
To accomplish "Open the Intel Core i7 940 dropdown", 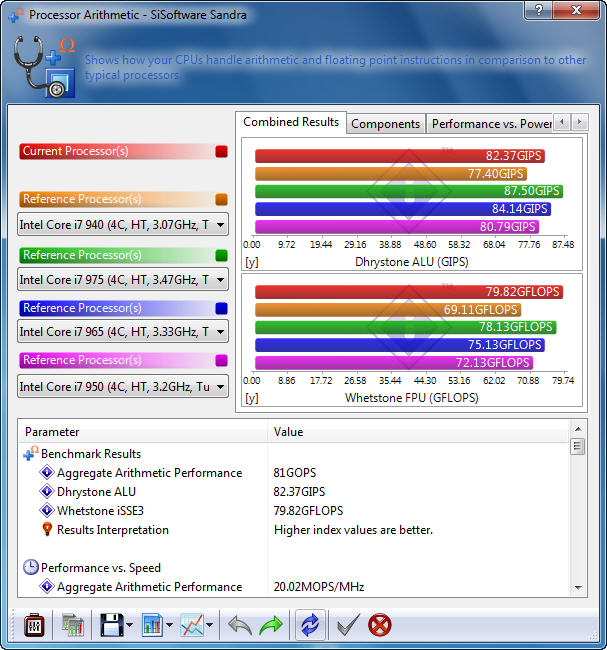I will click(123, 225).
